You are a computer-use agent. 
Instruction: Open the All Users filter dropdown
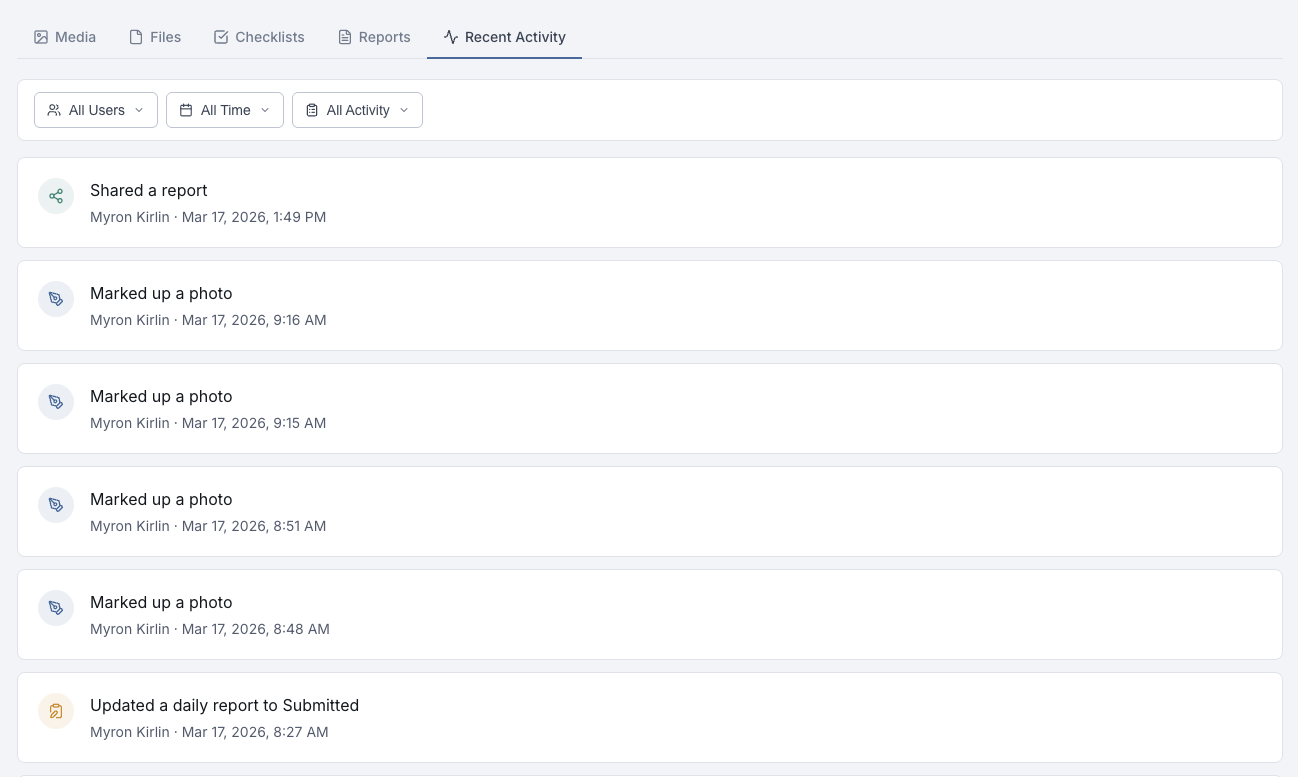click(96, 110)
